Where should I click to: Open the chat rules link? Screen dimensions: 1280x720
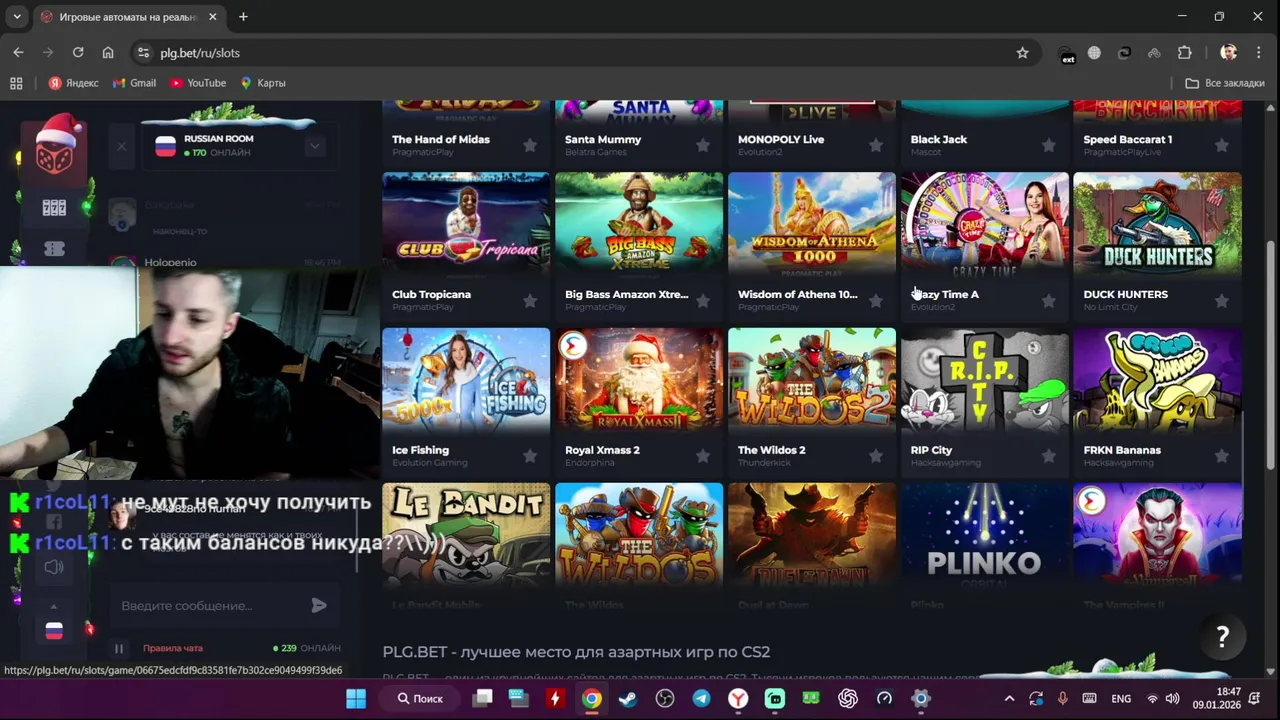click(x=173, y=648)
